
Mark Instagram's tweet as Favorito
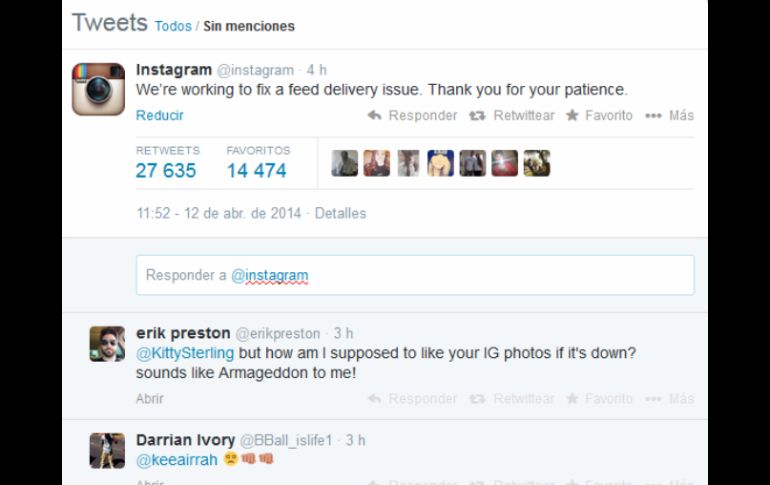pyautogui.click(x=599, y=115)
